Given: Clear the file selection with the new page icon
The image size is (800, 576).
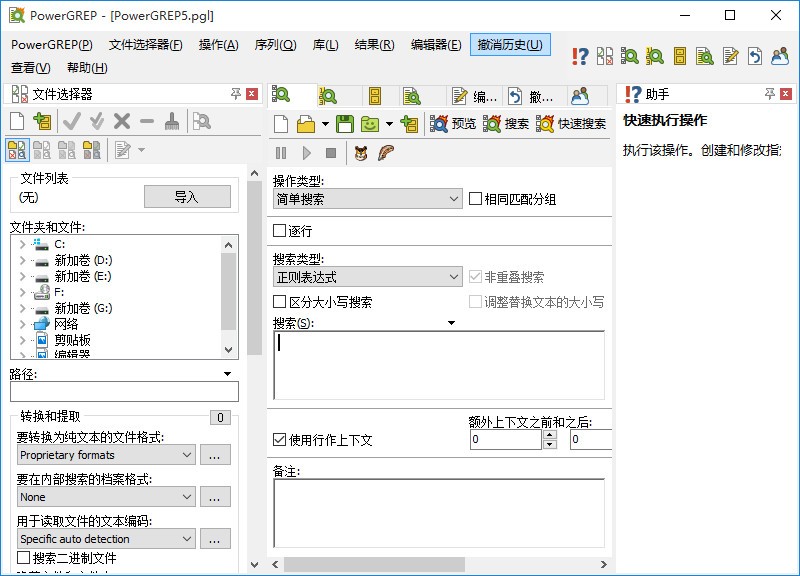Looking at the screenshot, I should click(x=17, y=121).
